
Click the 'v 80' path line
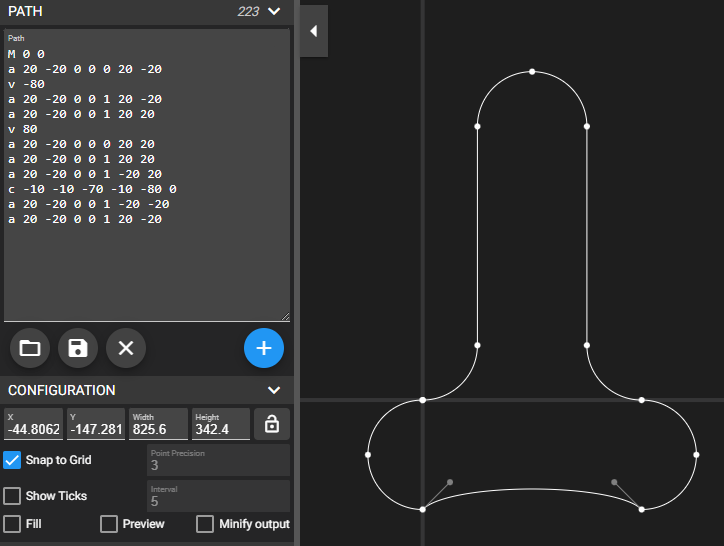click(23, 129)
